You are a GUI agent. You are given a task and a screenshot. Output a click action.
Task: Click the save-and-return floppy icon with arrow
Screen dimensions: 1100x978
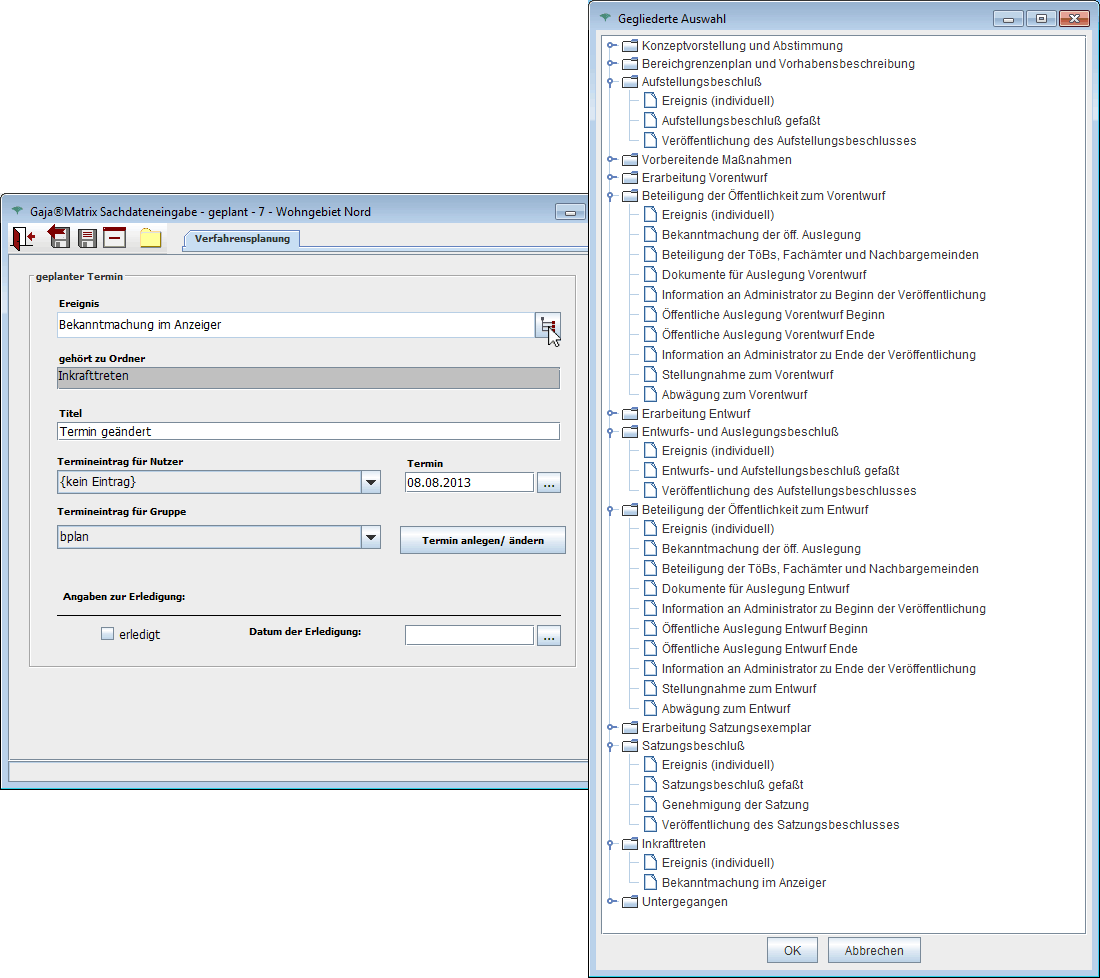(59, 237)
